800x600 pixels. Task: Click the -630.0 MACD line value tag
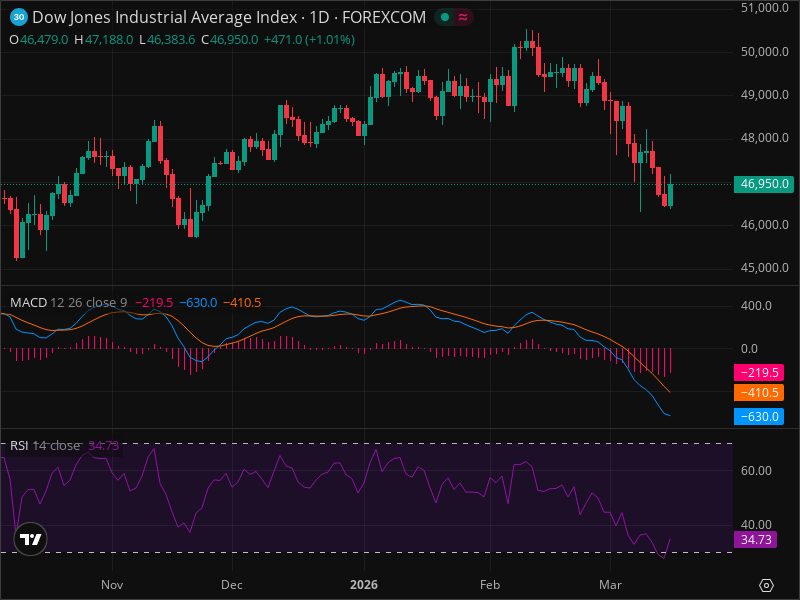coord(759,416)
